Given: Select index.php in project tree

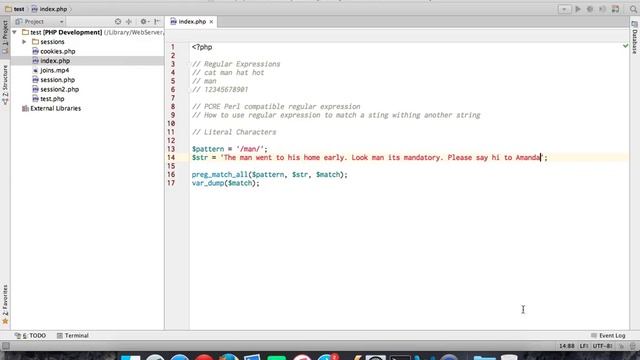Looking at the screenshot, I should (x=55, y=61).
